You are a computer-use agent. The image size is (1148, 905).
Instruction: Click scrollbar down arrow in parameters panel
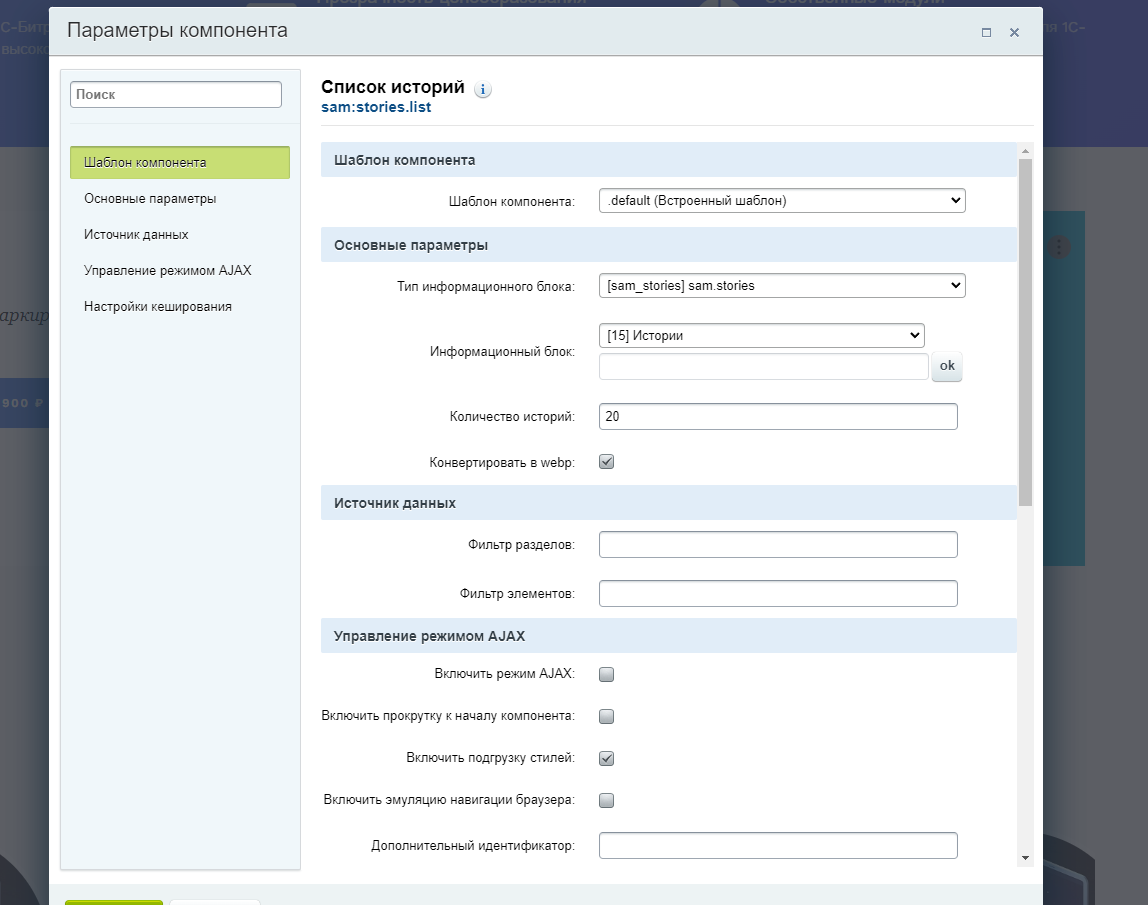[1025, 858]
